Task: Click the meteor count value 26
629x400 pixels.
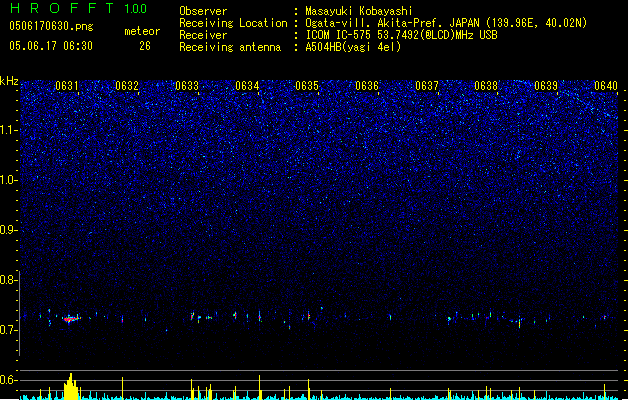Action: [x=145, y=46]
